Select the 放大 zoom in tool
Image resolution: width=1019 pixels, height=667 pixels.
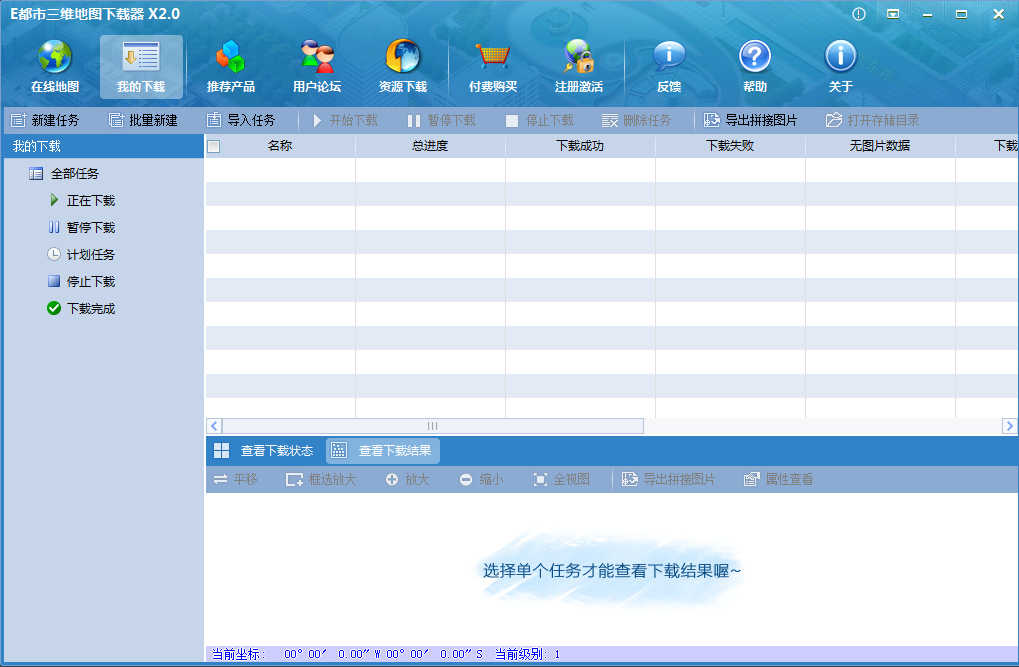click(x=406, y=479)
